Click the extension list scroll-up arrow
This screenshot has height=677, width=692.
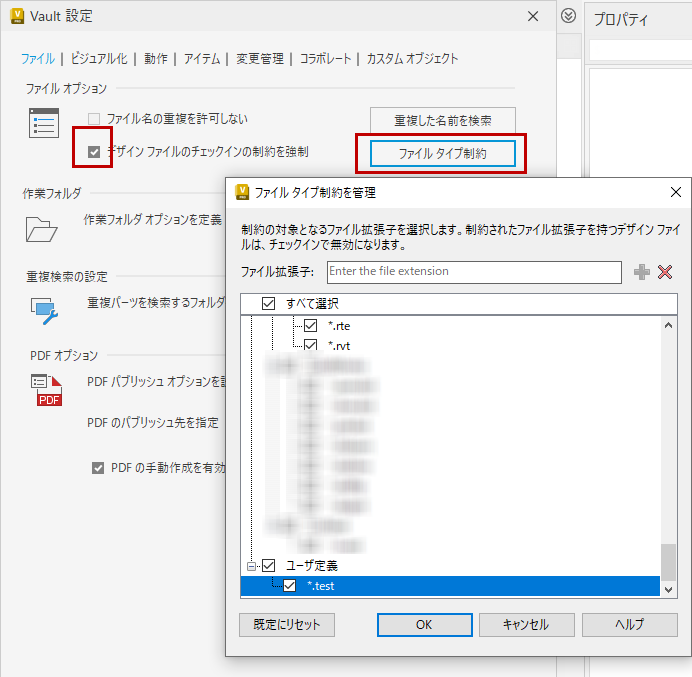(668, 326)
